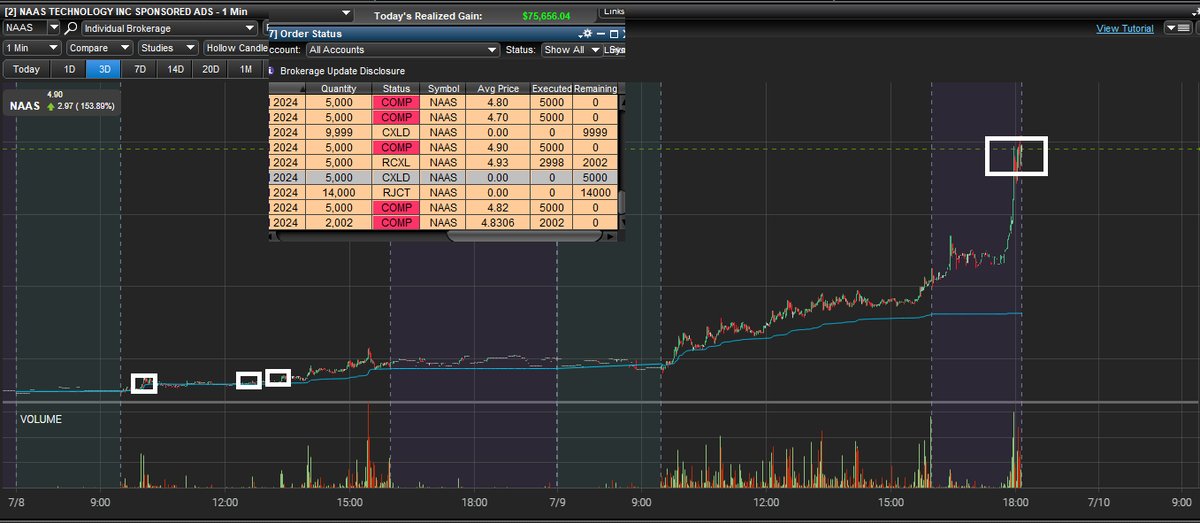The image size is (1200, 523).
Task: Switch to the 7D time range
Action: click(140, 69)
